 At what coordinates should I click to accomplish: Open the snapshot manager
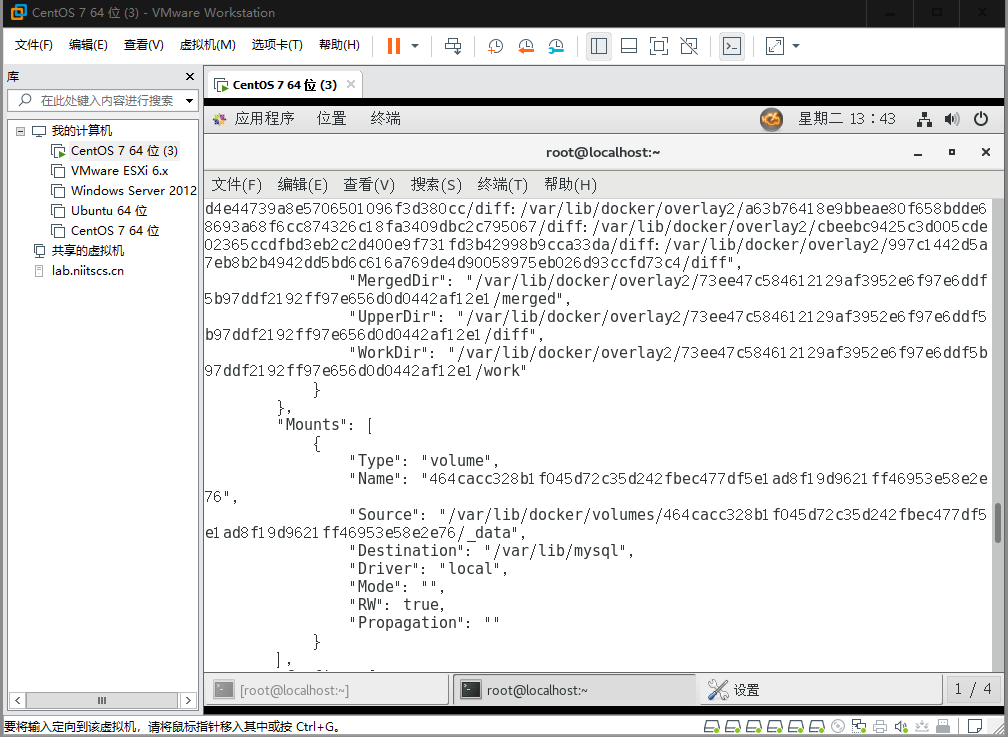click(x=556, y=46)
